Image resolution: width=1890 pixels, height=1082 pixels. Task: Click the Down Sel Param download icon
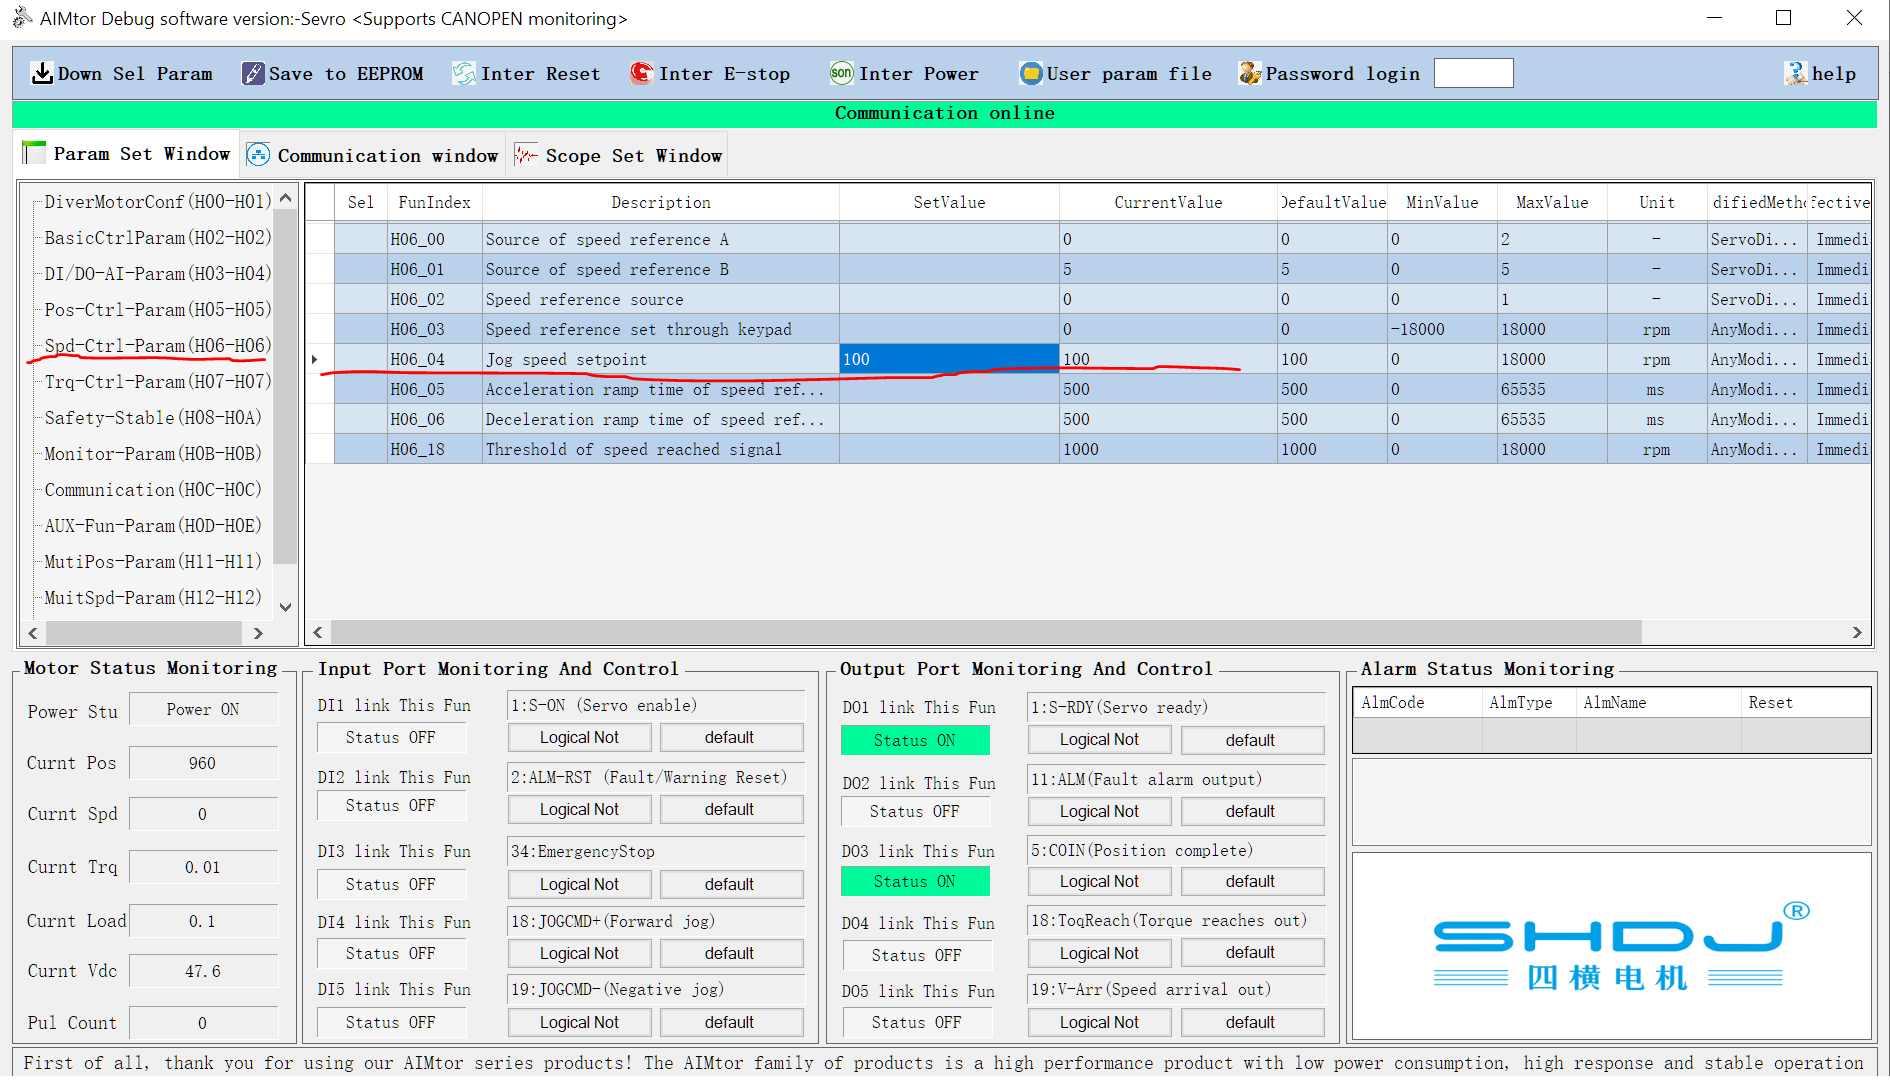pos(42,74)
